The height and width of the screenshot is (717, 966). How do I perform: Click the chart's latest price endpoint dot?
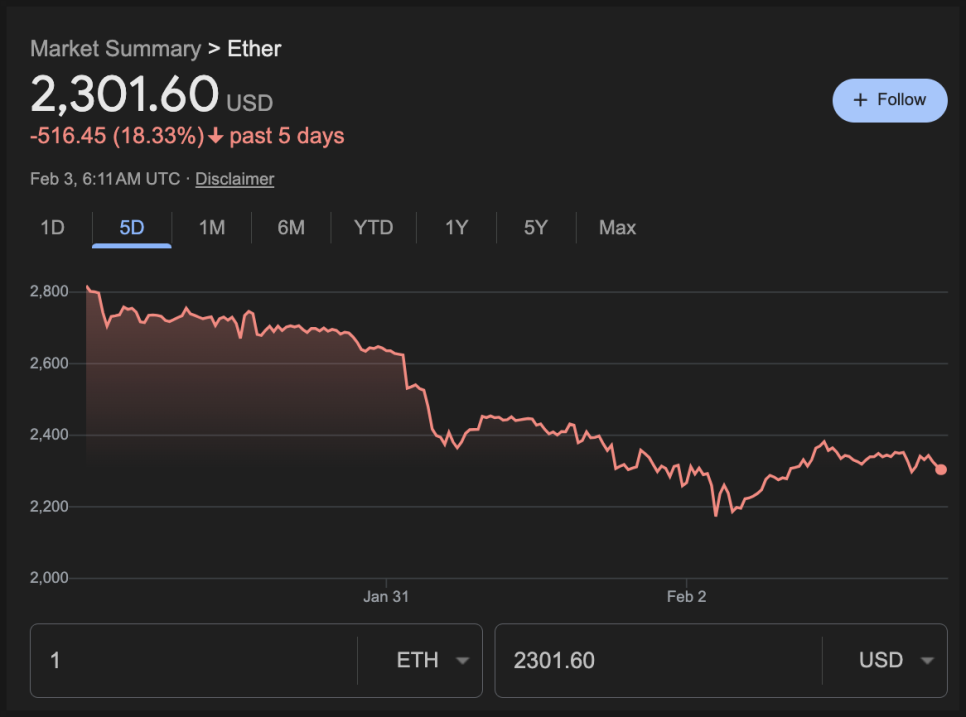click(x=941, y=469)
